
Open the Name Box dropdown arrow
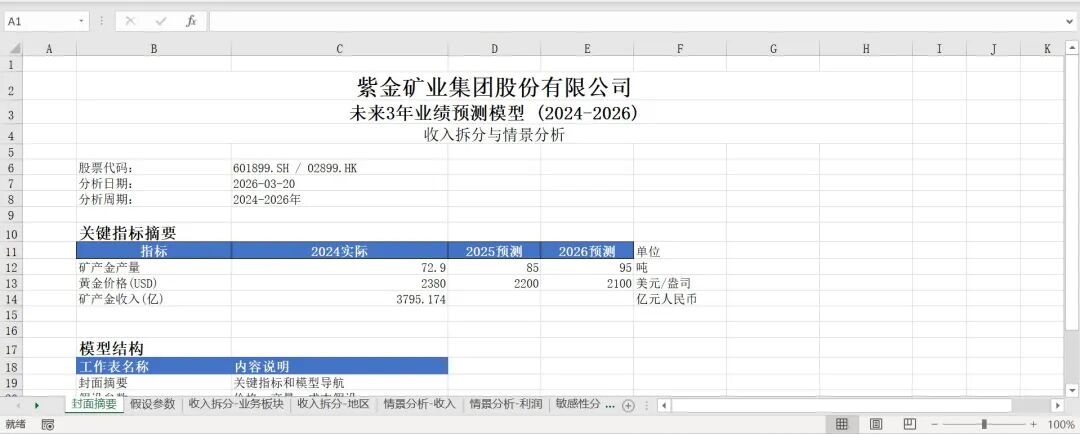[x=82, y=21]
